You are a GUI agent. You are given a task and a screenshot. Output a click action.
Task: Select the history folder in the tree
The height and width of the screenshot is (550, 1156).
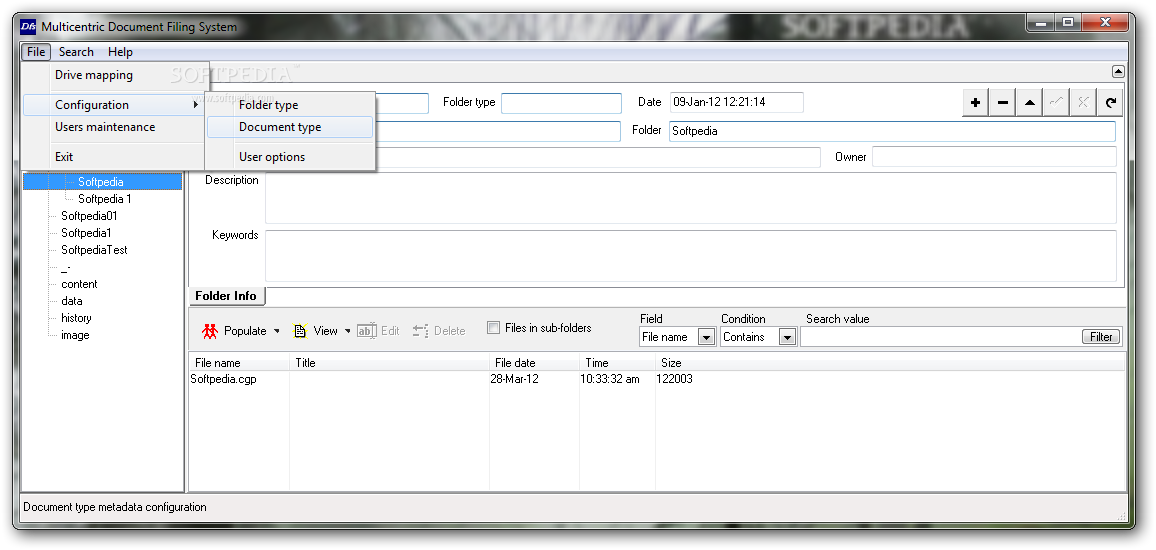pyautogui.click(x=76, y=318)
